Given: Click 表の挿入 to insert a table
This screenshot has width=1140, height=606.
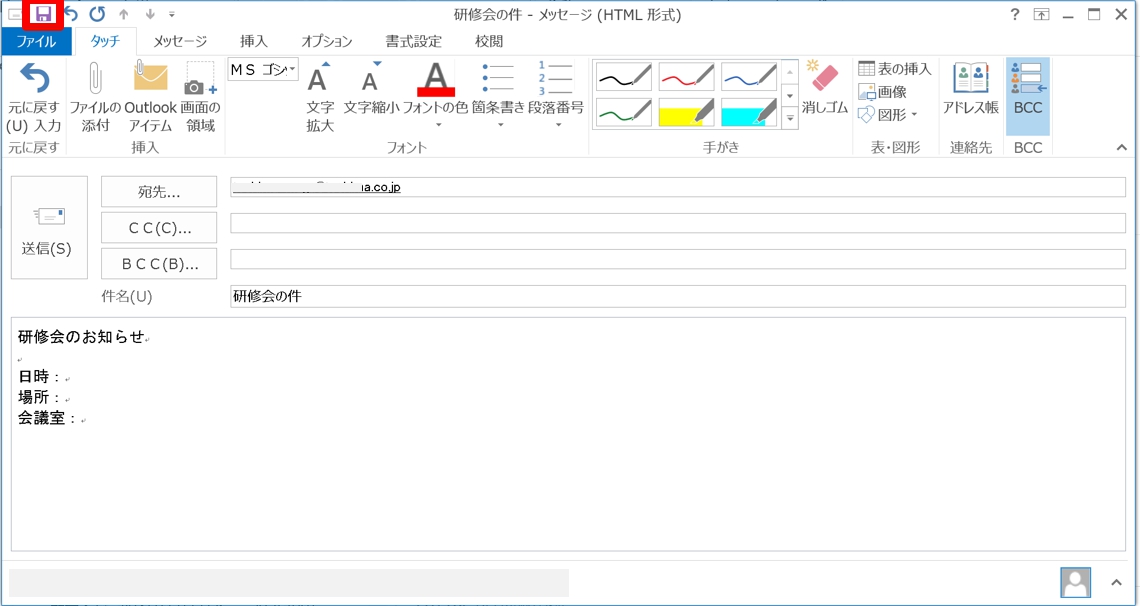Looking at the screenshot, I should pos(895,69).
